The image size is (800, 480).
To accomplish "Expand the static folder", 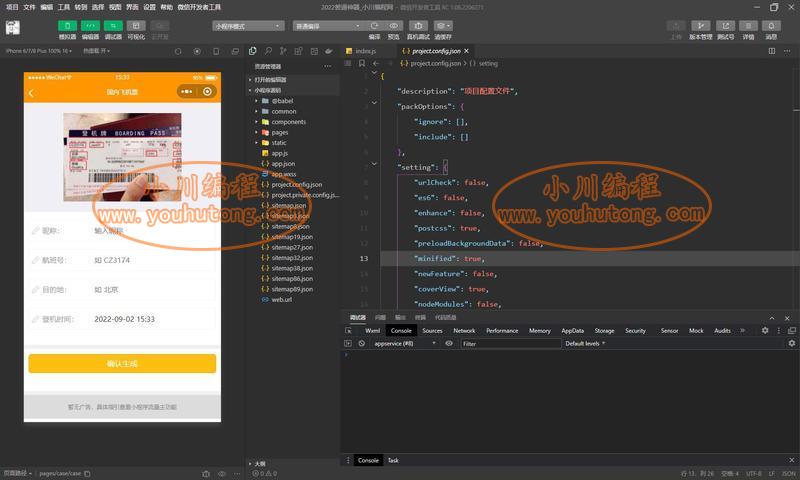I will (257, 143).
